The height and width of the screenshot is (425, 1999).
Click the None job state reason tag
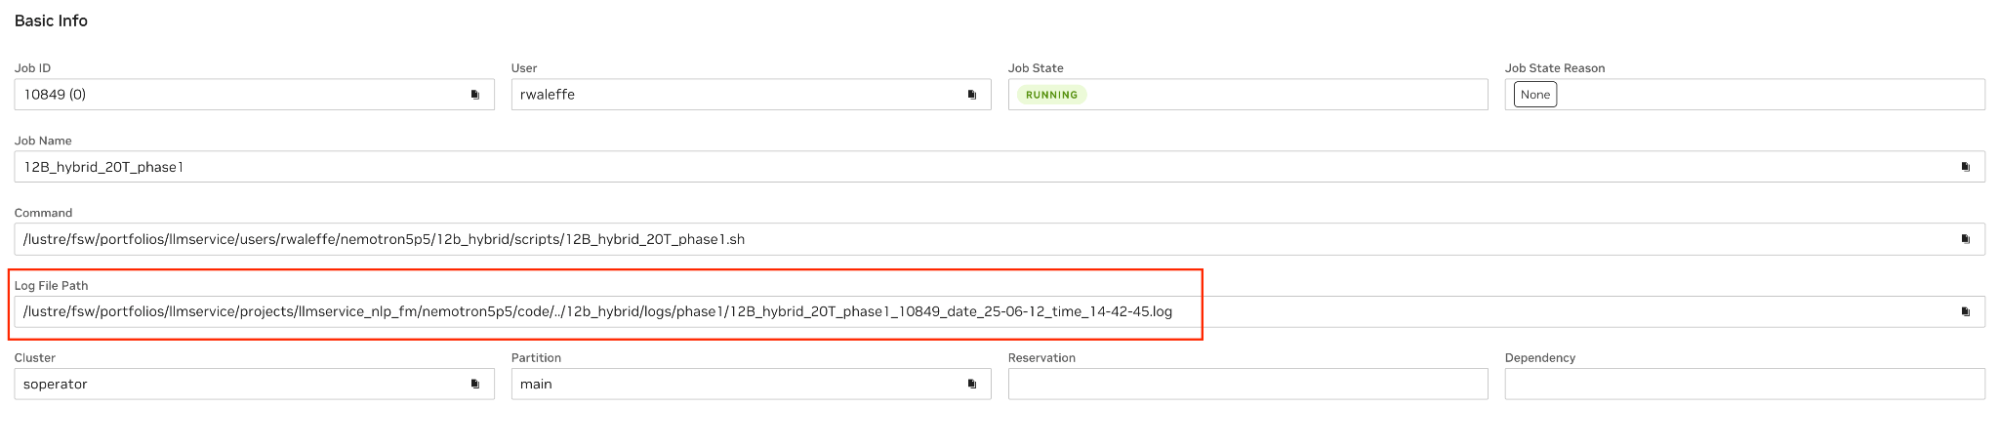click(x=1535, y=95)
